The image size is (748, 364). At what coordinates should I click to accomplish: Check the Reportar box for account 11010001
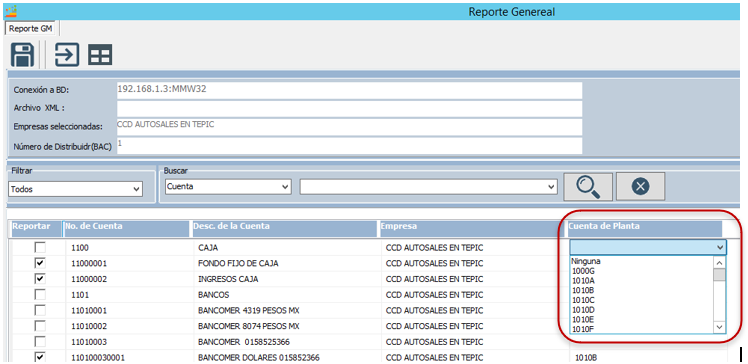[41, 311]
